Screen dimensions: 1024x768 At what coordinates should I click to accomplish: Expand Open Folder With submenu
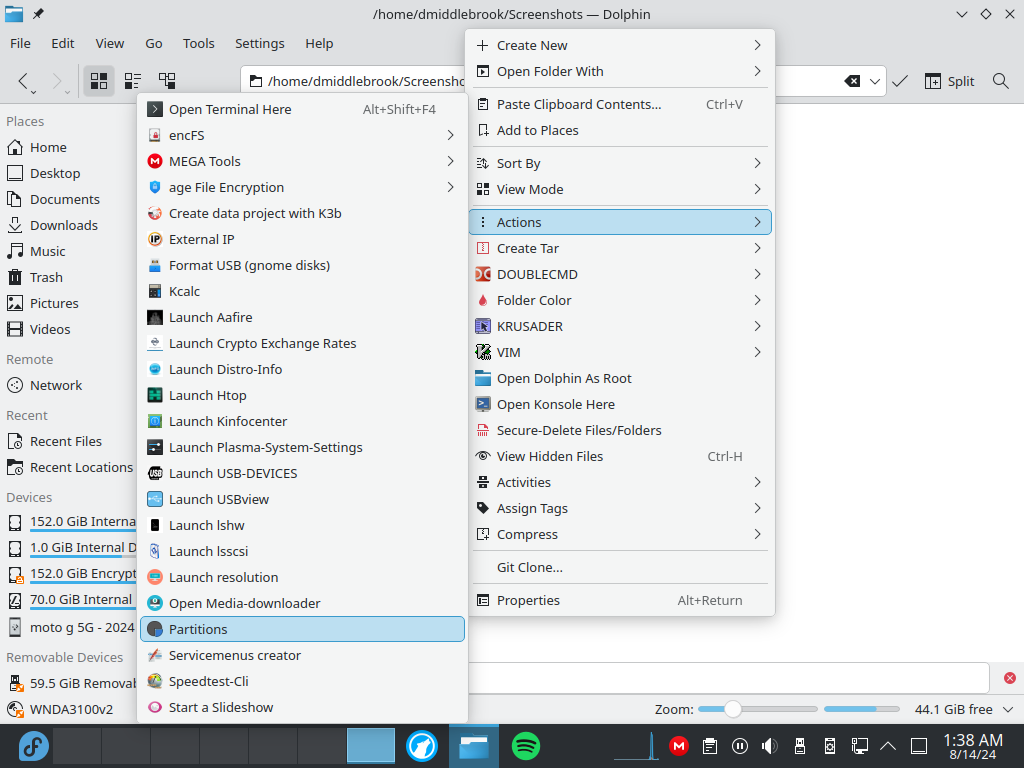(x=620, y=71)
